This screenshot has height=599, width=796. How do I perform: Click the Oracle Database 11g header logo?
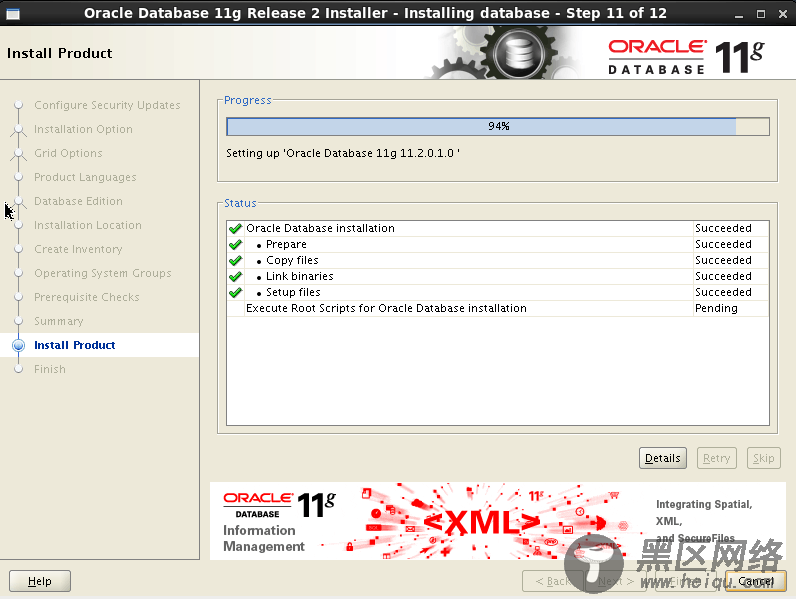[x=686, y=57]
